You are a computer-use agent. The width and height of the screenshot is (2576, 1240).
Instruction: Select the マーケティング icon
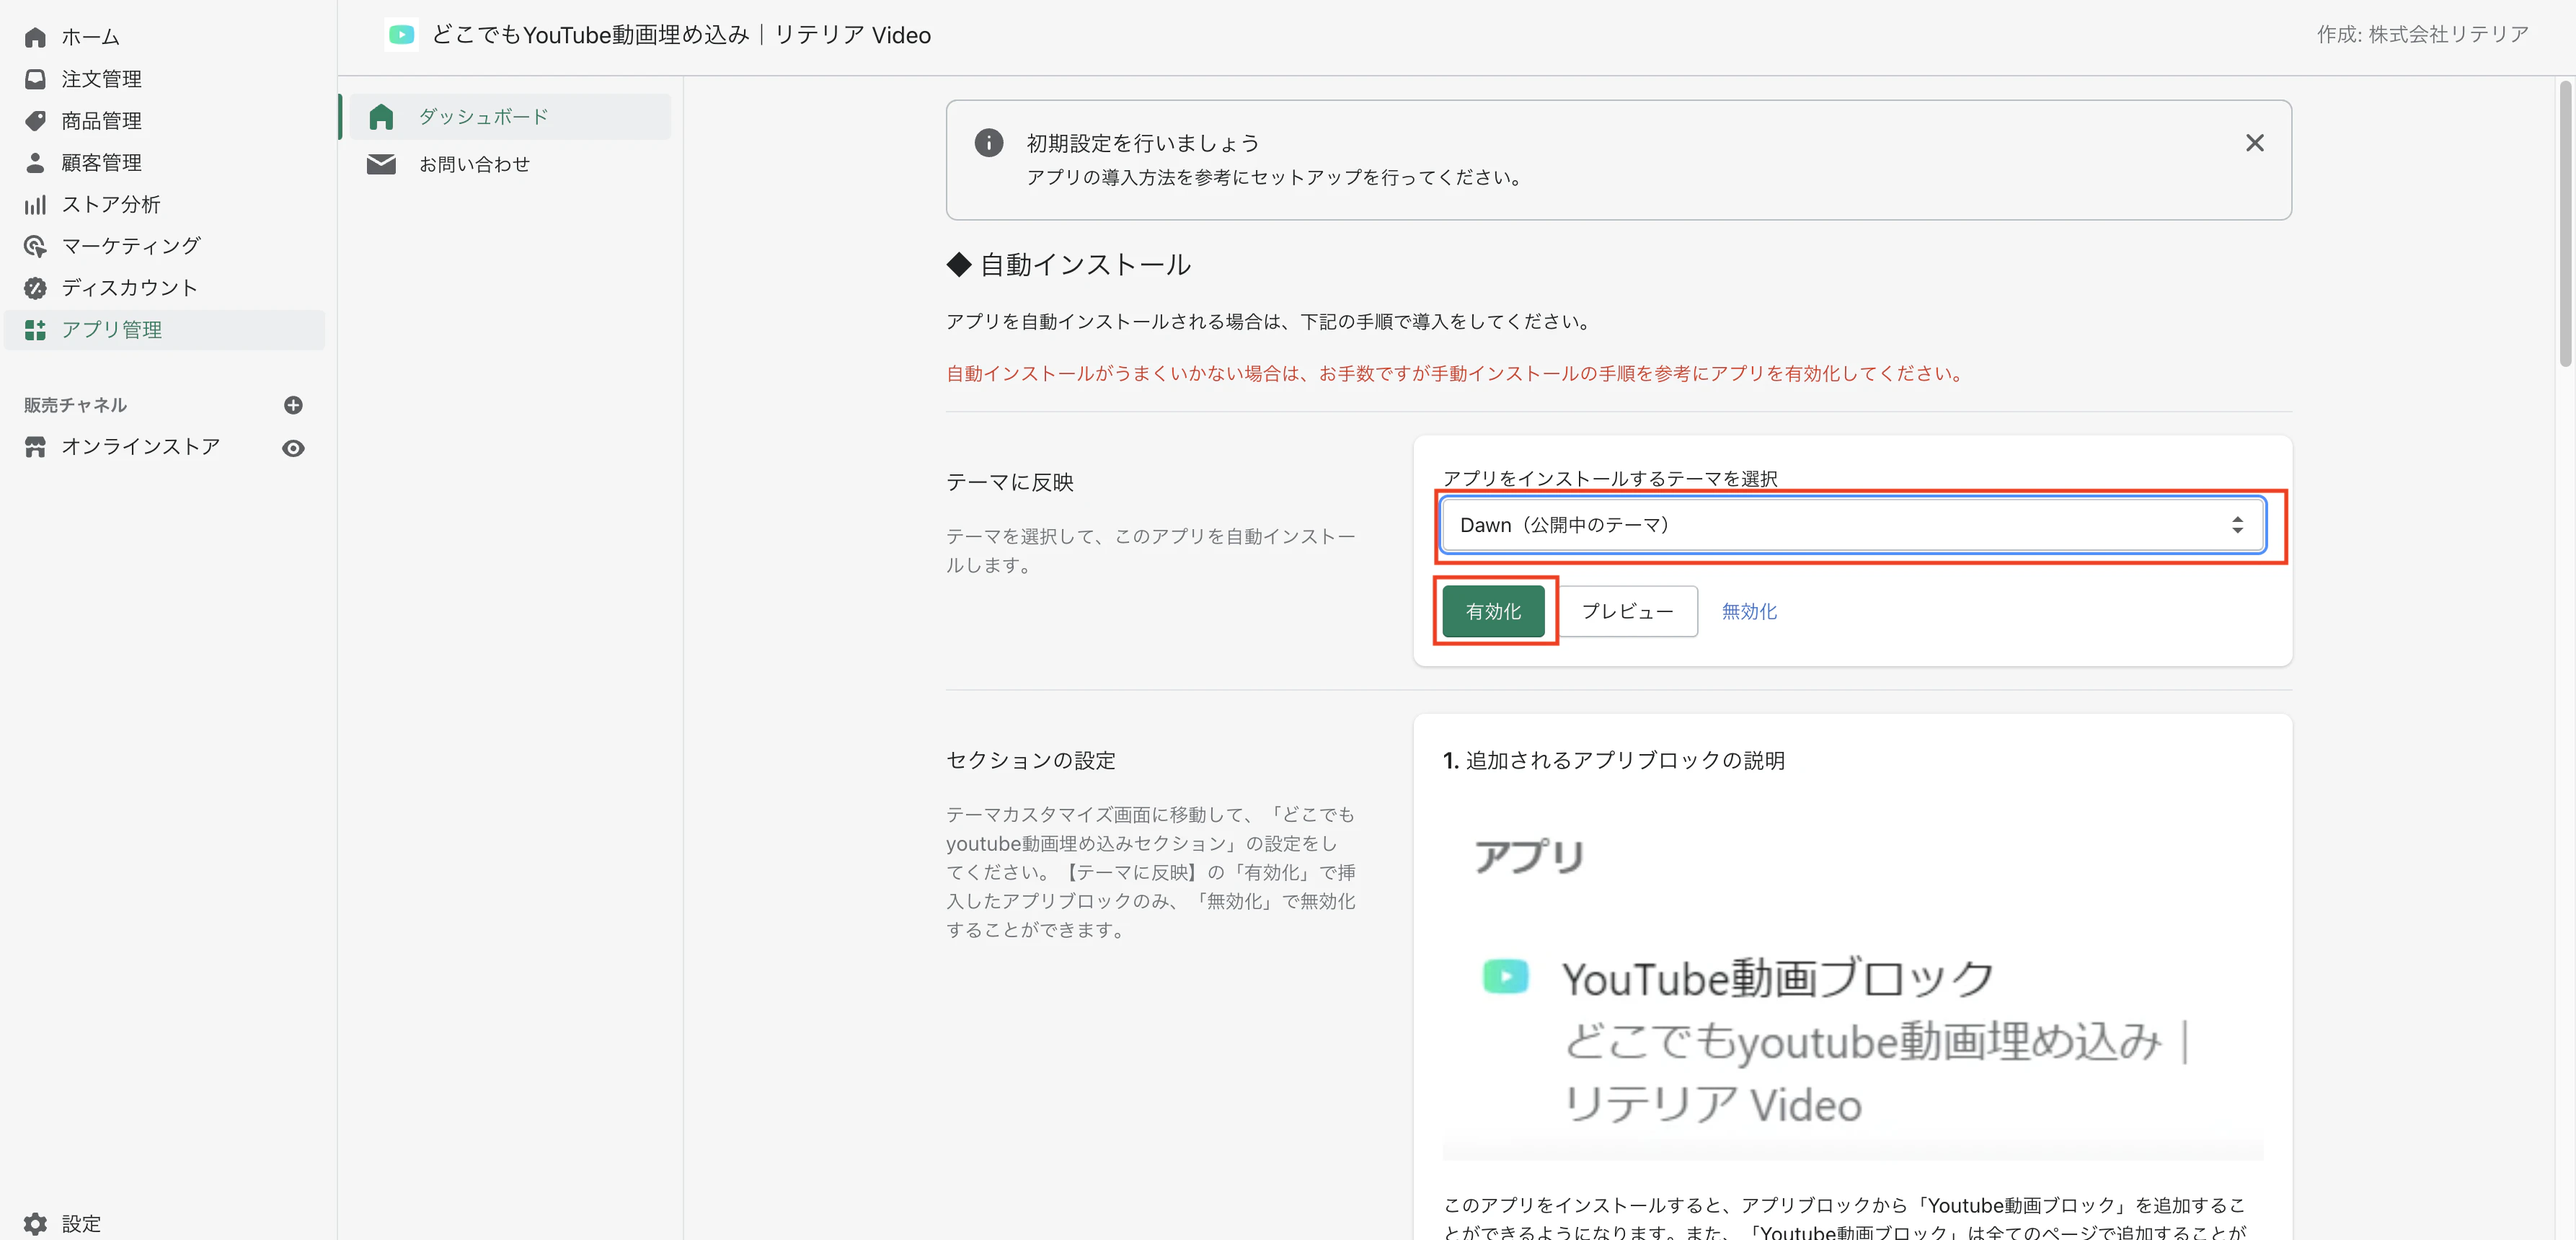[35, 246]
